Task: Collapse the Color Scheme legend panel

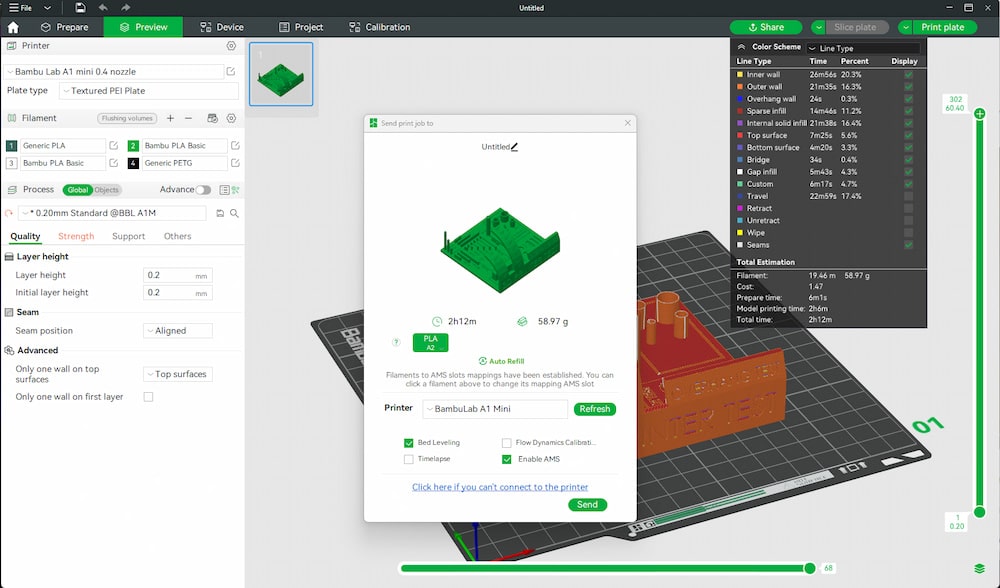Action: [x=741, y=47]
